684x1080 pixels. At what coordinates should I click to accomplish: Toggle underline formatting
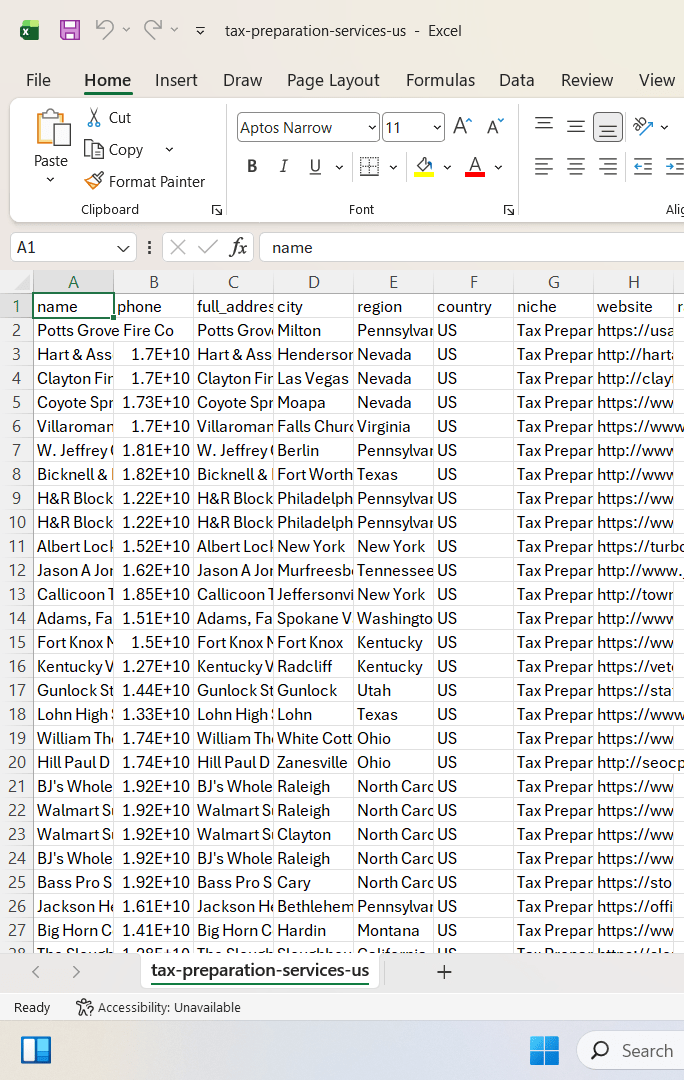pyautogui.click(x=315, y=166)
